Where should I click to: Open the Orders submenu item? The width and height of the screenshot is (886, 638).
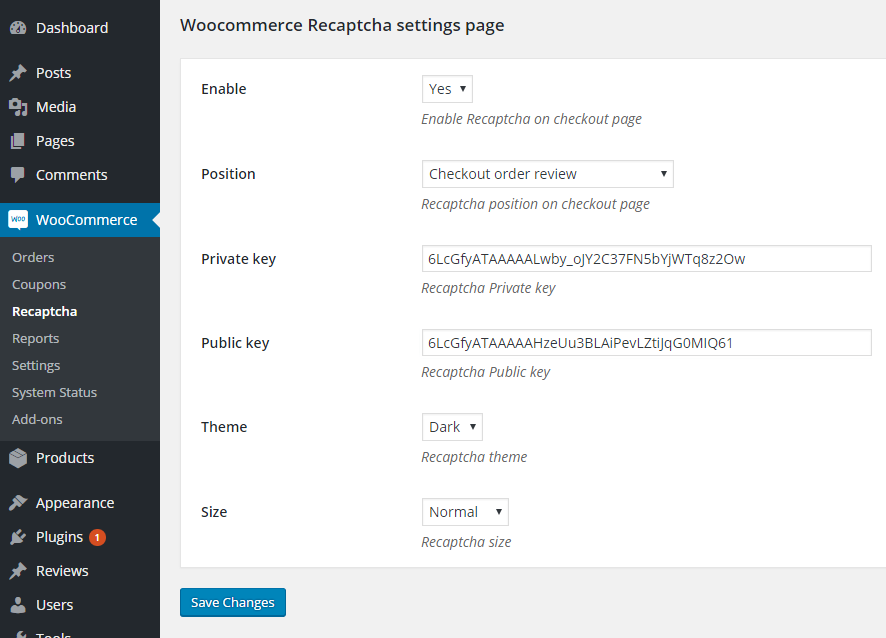pyautogui.click(x=33, y=257)
